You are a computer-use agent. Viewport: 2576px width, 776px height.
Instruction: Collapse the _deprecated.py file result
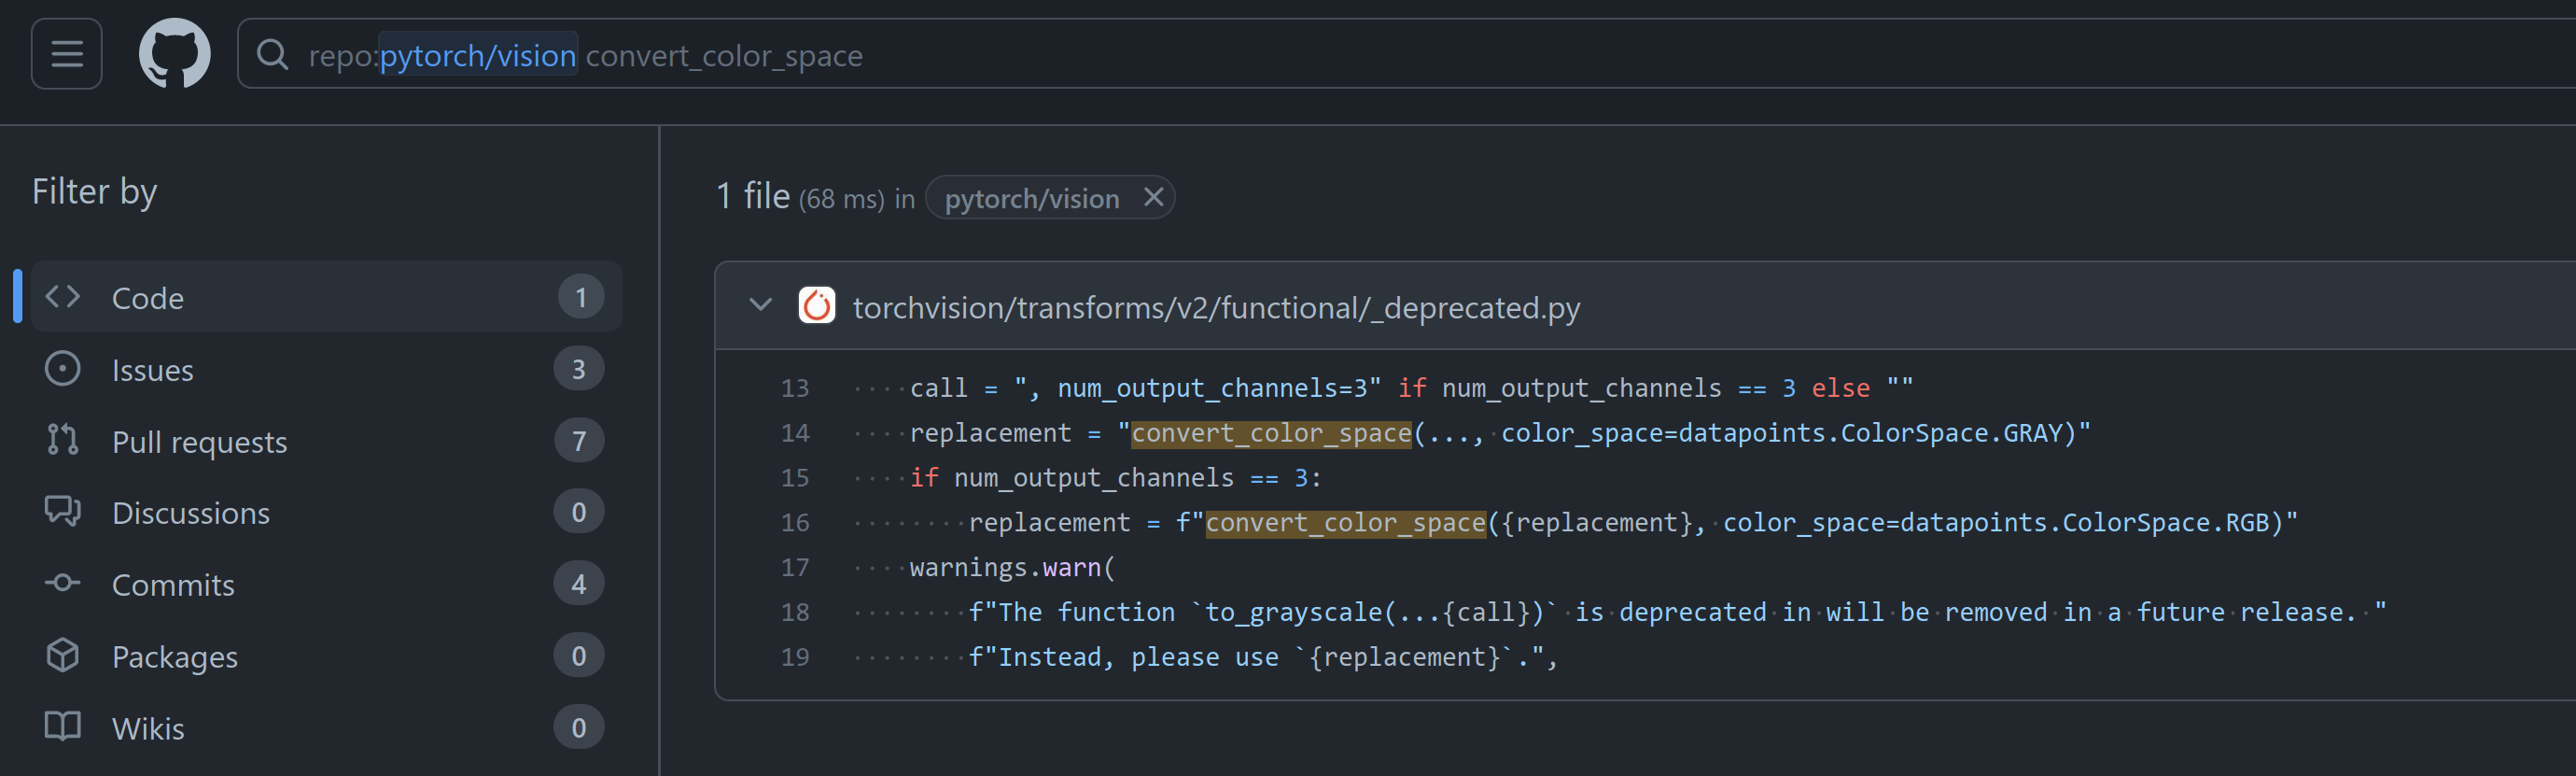[761, 305]
